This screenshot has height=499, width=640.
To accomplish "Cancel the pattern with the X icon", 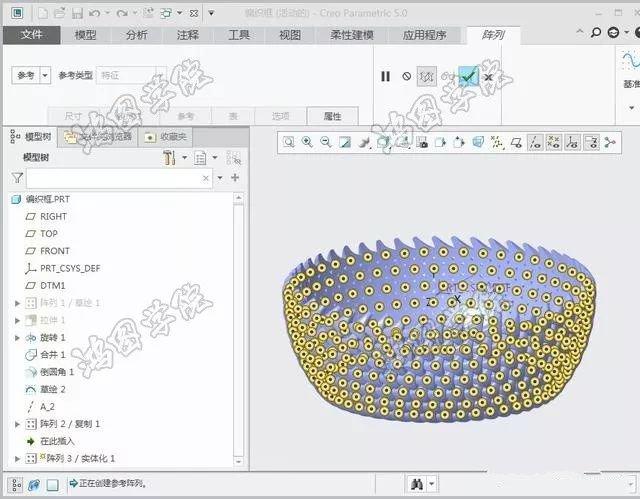I will tap(489, 76).
